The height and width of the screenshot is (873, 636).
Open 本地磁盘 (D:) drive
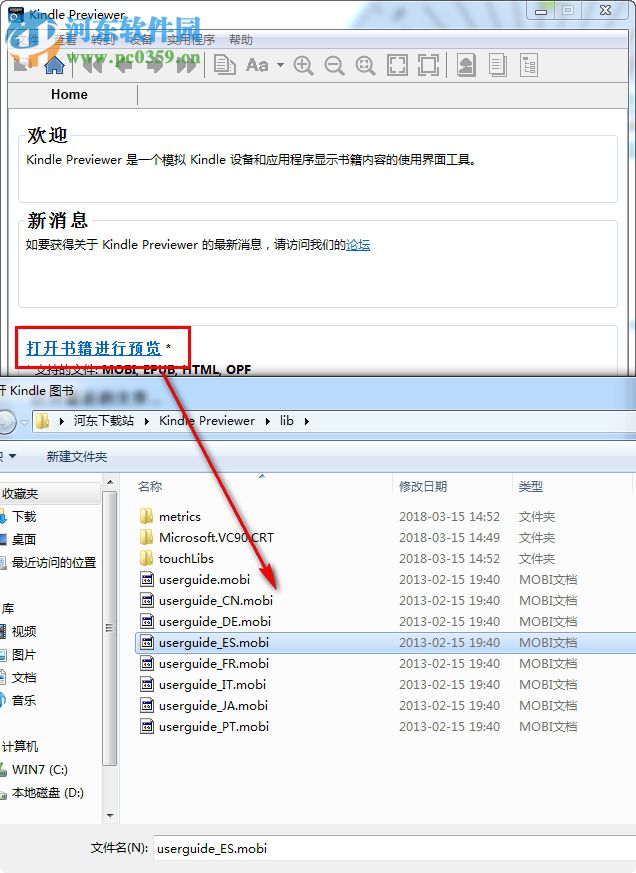[x=48, y=793]
